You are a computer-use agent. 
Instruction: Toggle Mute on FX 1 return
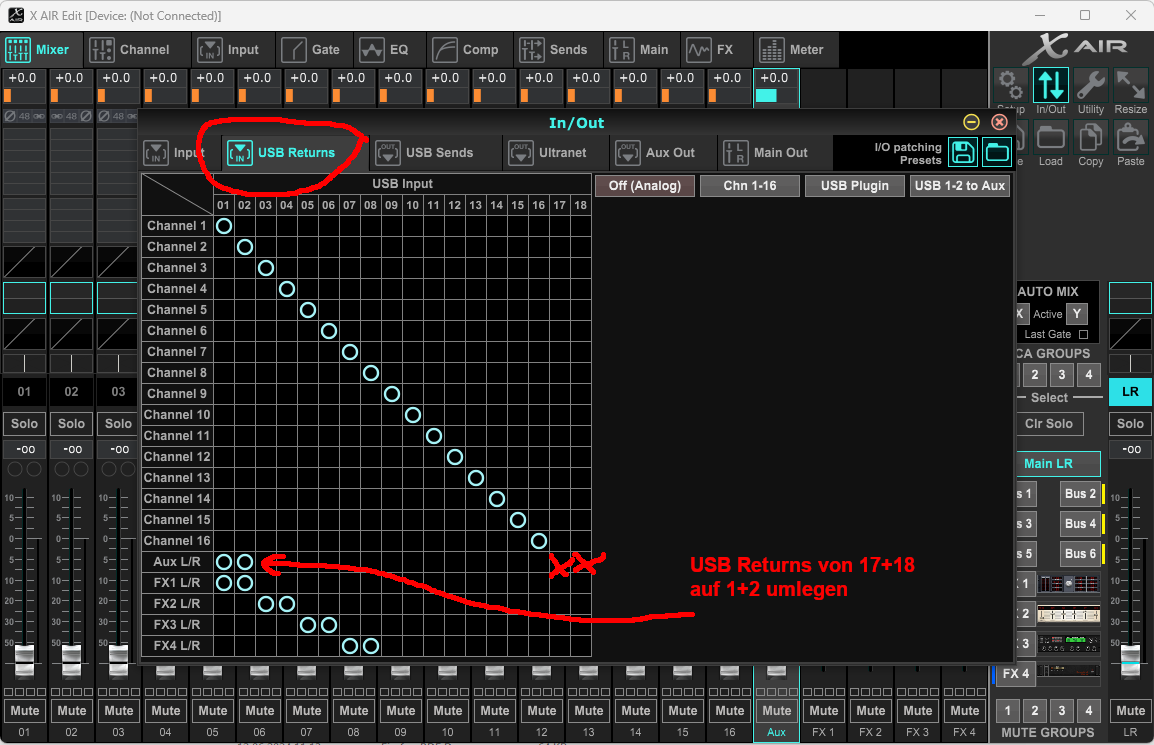tap(824, 710)
